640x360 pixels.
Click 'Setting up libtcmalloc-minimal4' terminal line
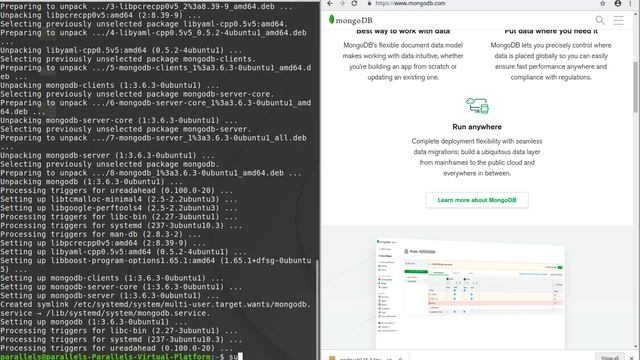pyautogui.click(x=119, y=199)
